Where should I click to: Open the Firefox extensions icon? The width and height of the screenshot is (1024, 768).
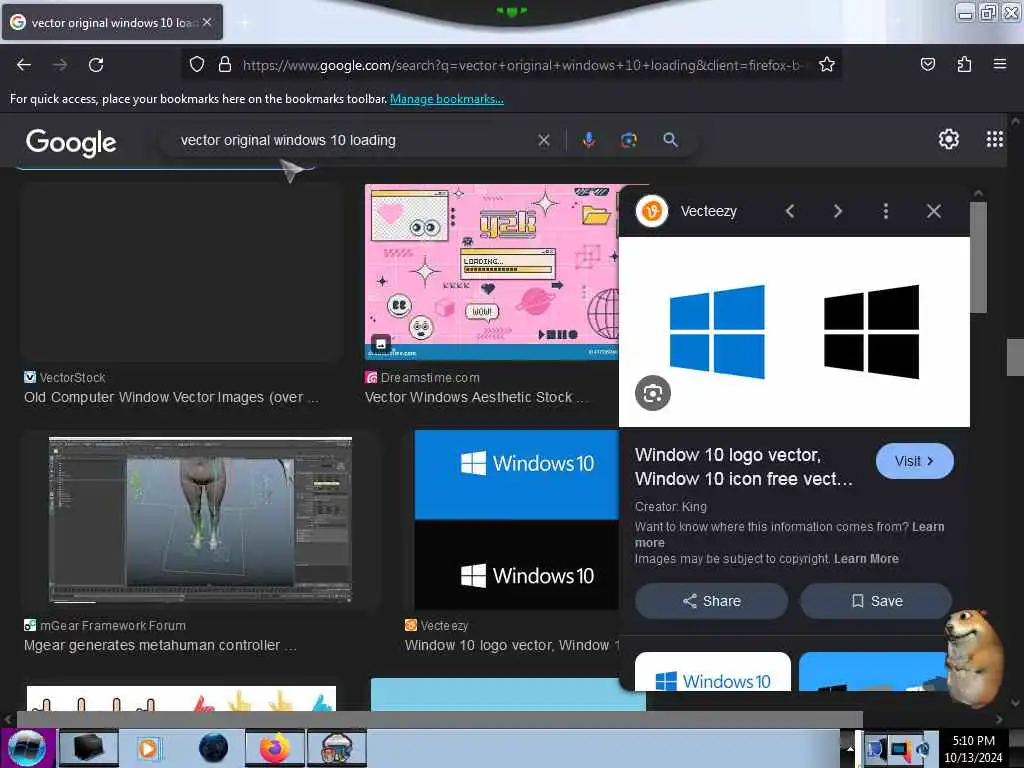click(x=964, y=64)
